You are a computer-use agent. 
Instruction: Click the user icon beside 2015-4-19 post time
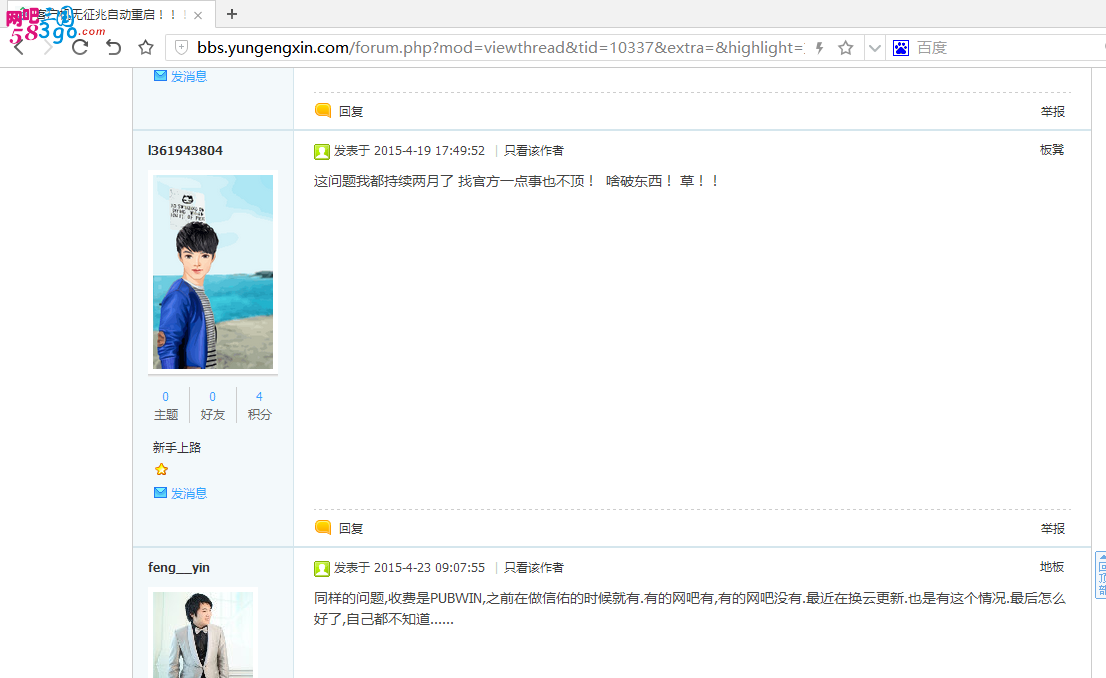tap(322, 151)
